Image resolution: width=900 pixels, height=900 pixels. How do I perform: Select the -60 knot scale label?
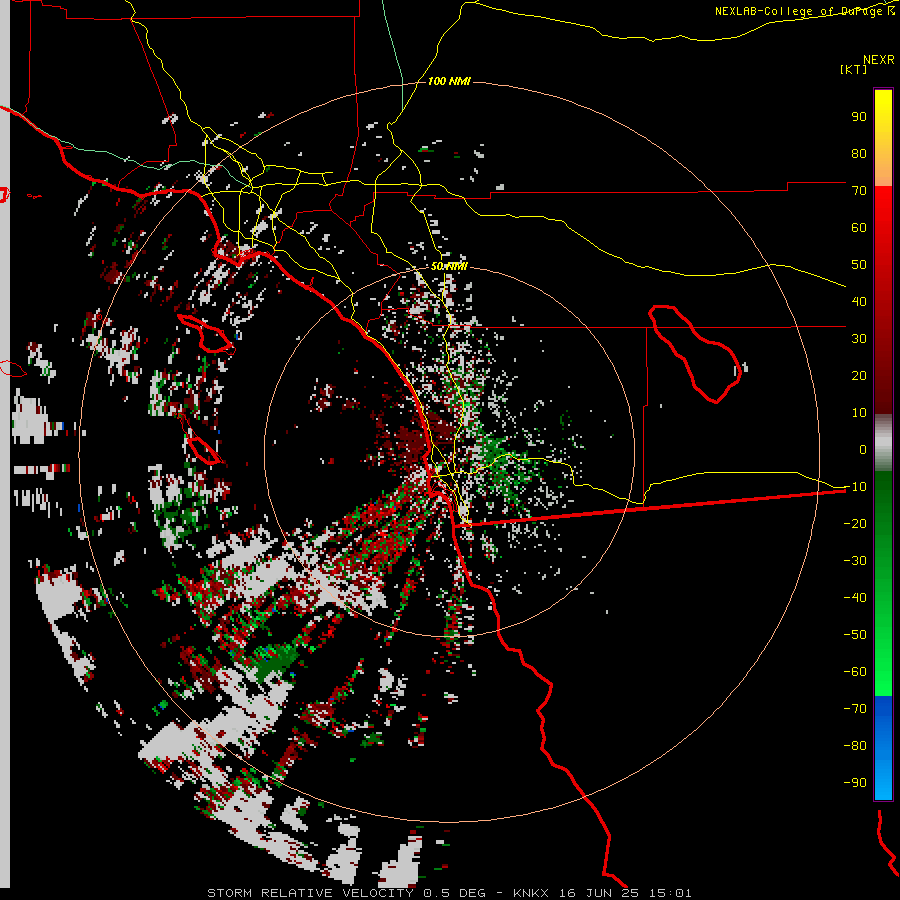855,672
